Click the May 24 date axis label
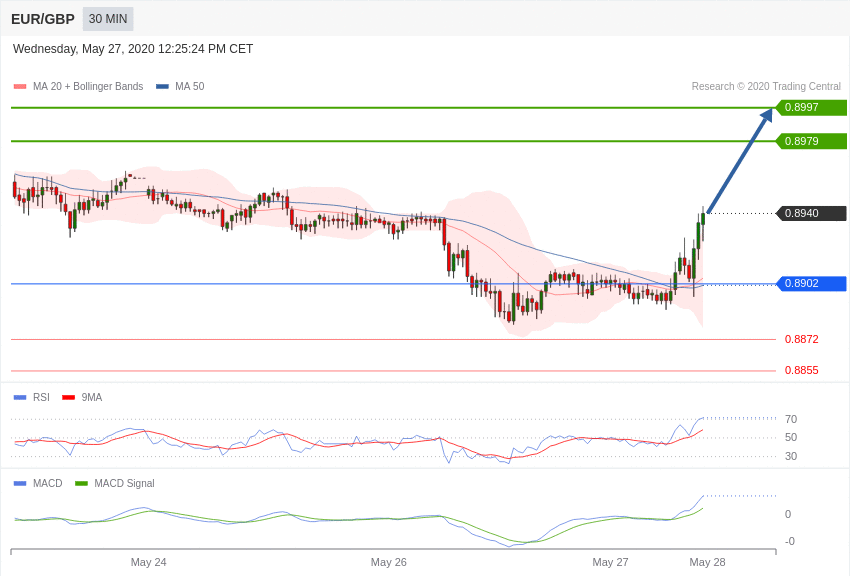Screen dimensions: 850x576 (149, 562)
